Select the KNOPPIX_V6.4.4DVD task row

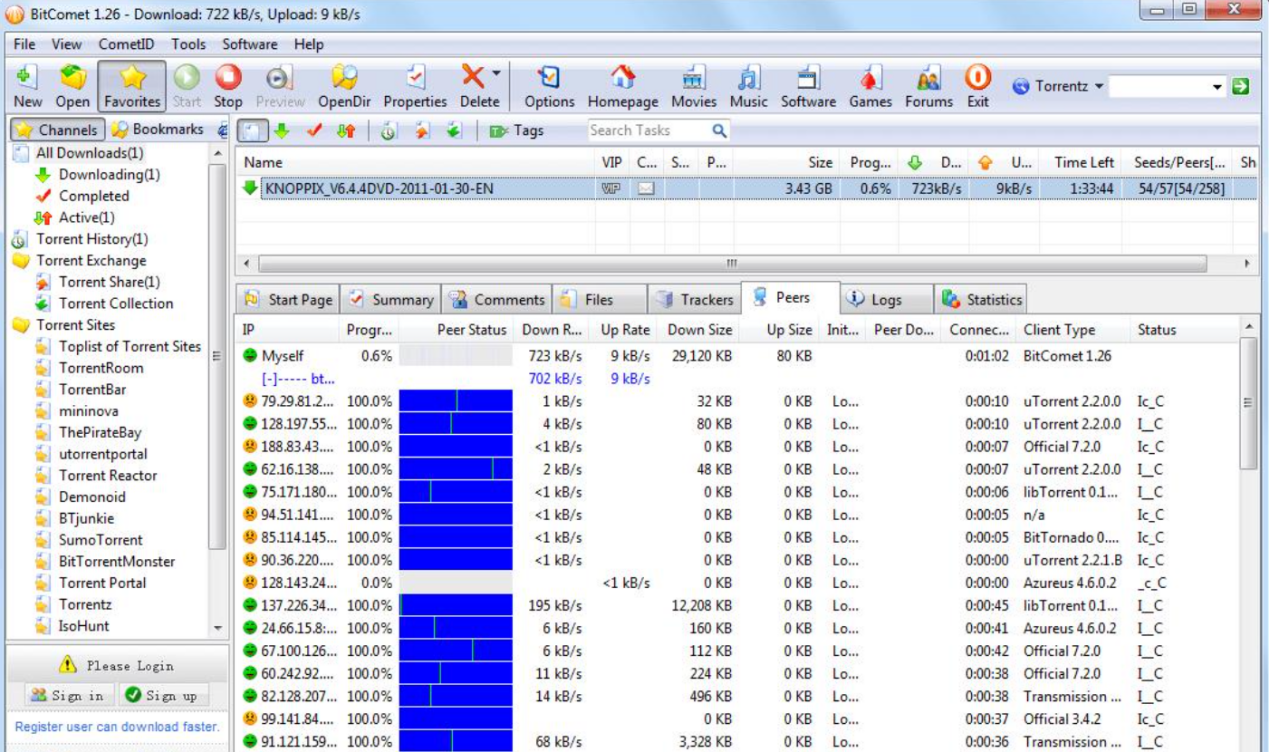746,188
